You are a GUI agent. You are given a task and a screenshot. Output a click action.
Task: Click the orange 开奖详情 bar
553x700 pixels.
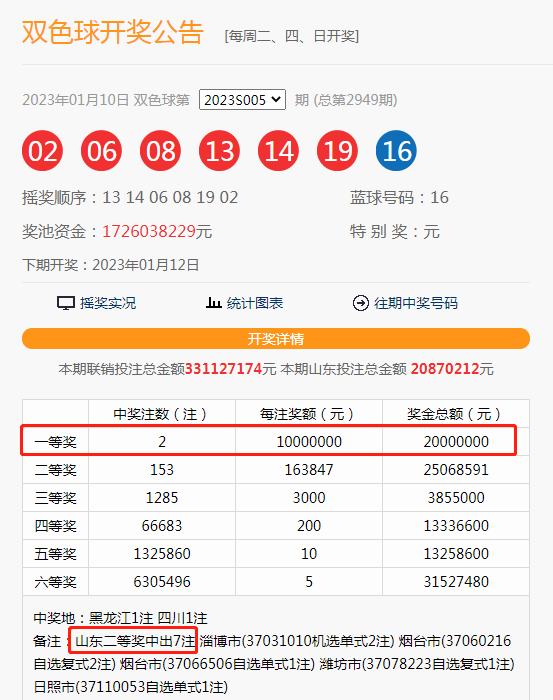(276, 338)
